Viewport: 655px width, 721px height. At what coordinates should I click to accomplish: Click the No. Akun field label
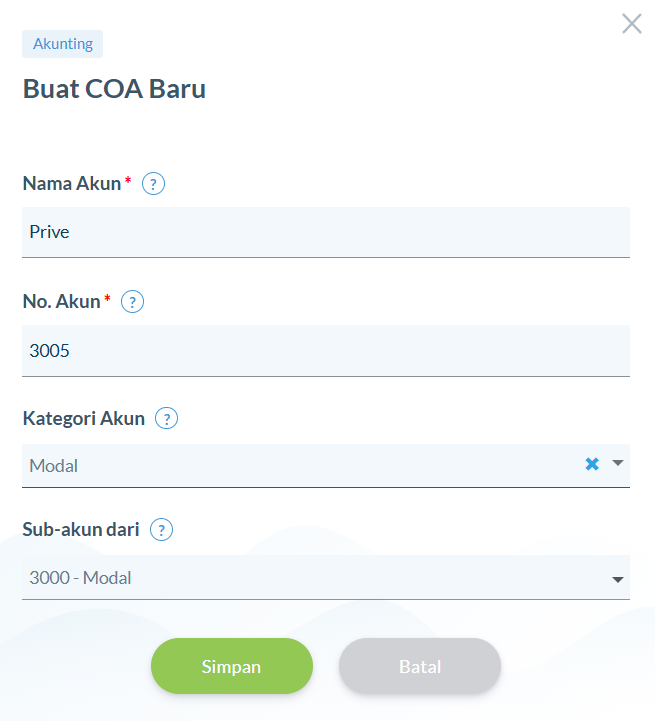[62, 302]
